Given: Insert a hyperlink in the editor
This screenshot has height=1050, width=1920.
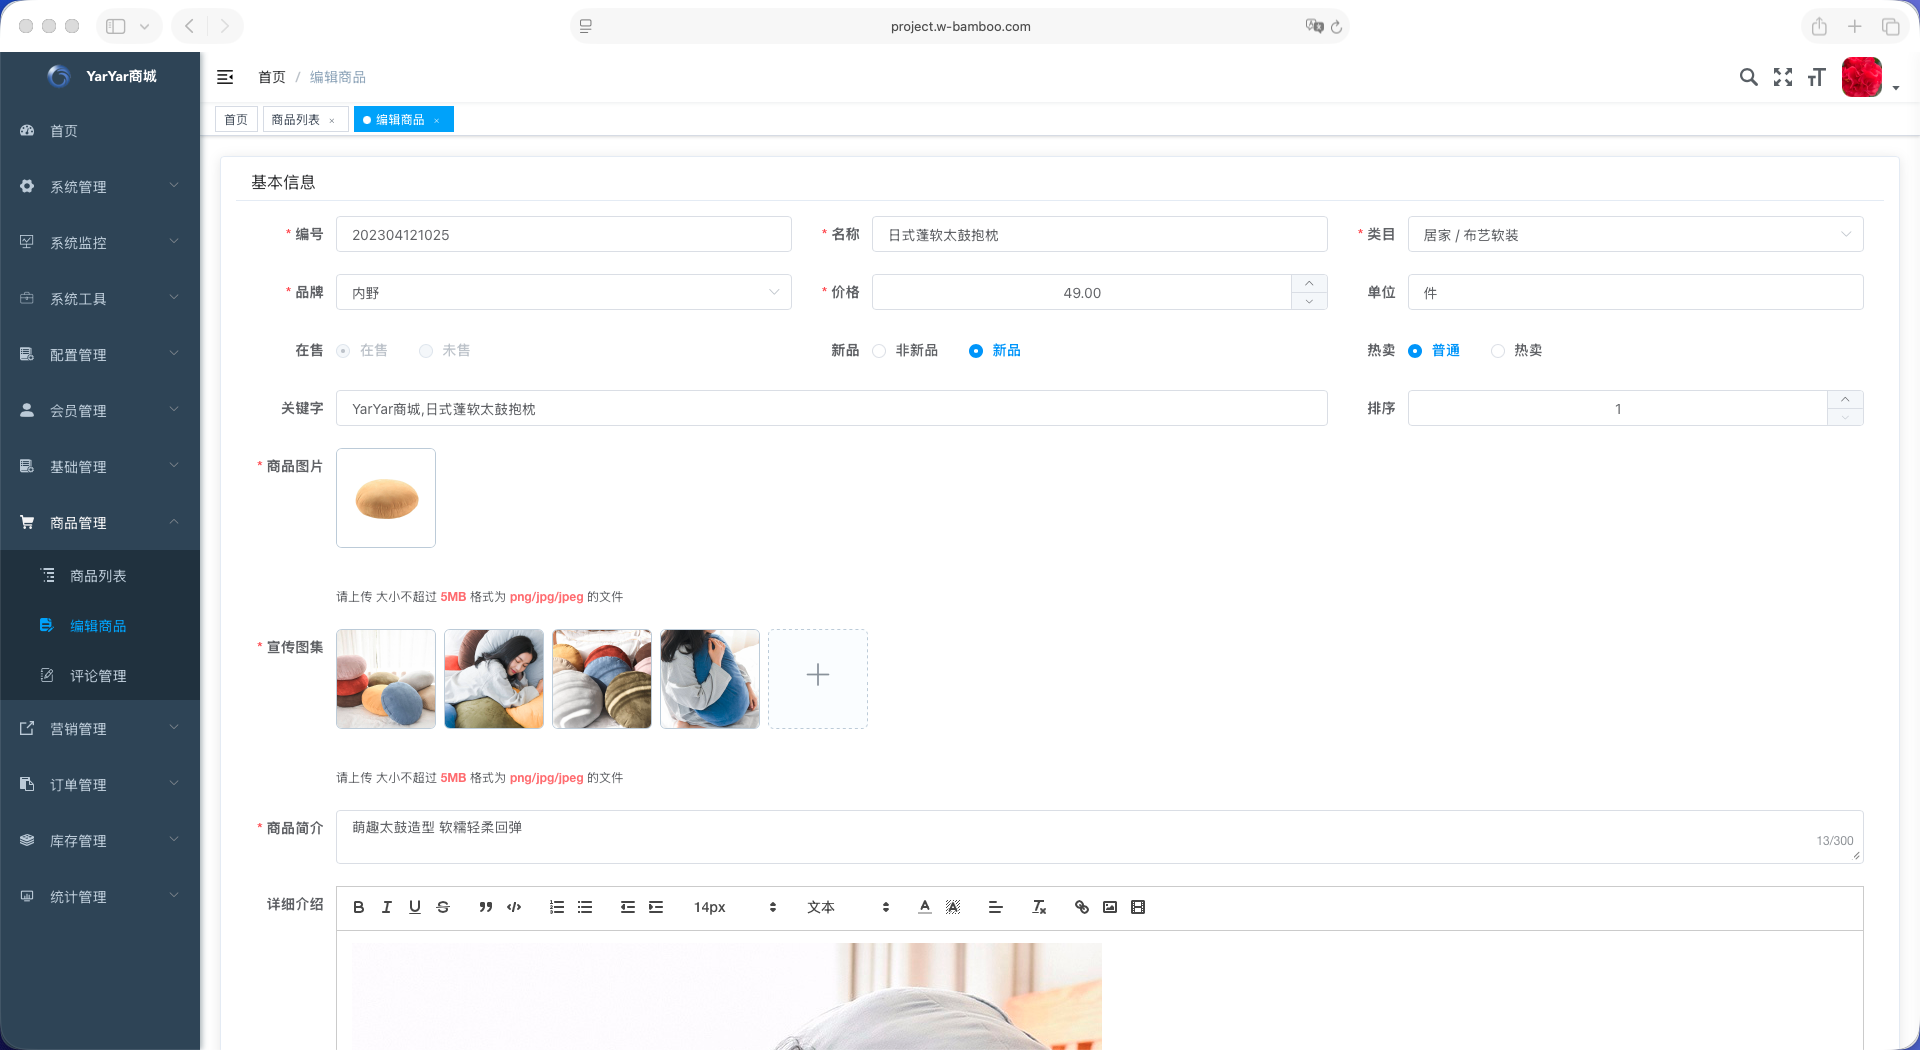Looking at the screenshot, I should click(1082, 907).
